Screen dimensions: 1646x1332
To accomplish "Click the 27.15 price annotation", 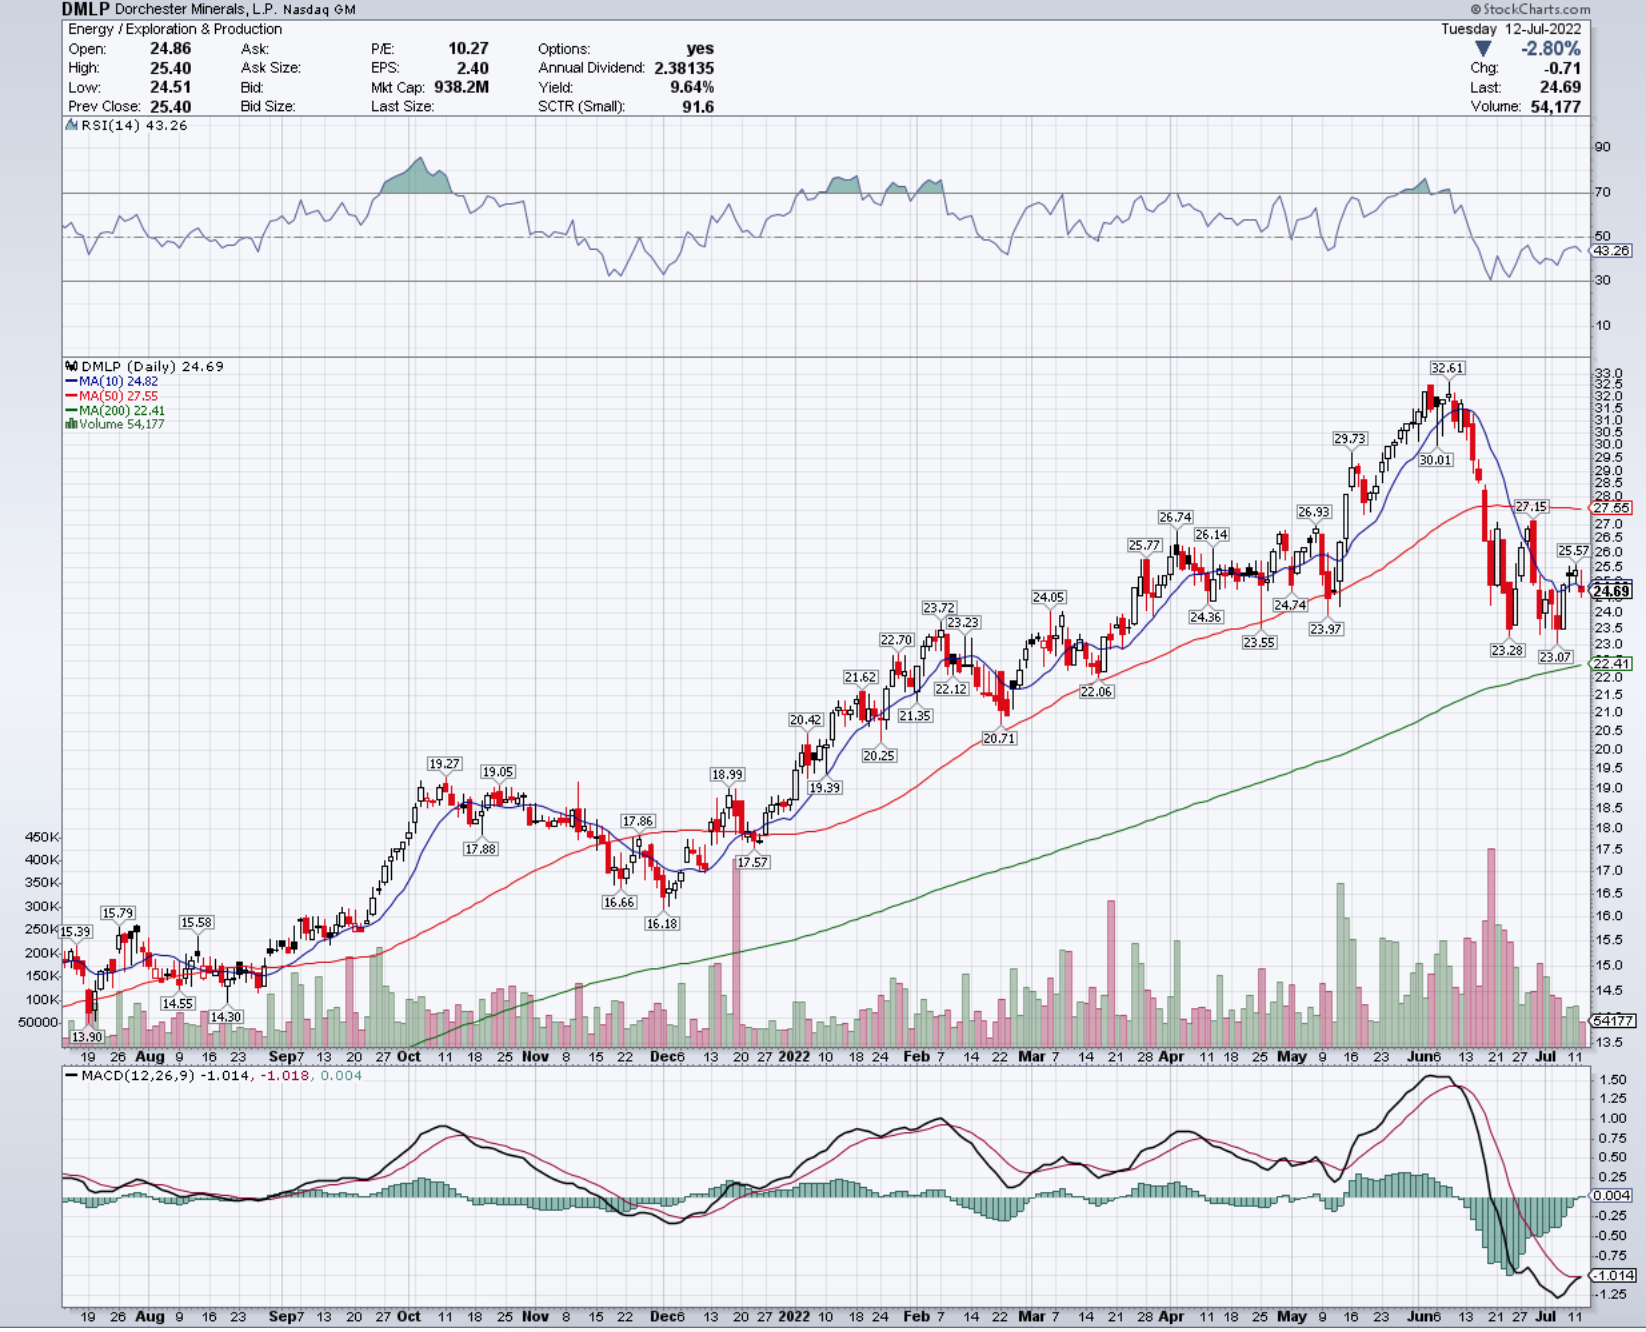I will pos(1531,507).
